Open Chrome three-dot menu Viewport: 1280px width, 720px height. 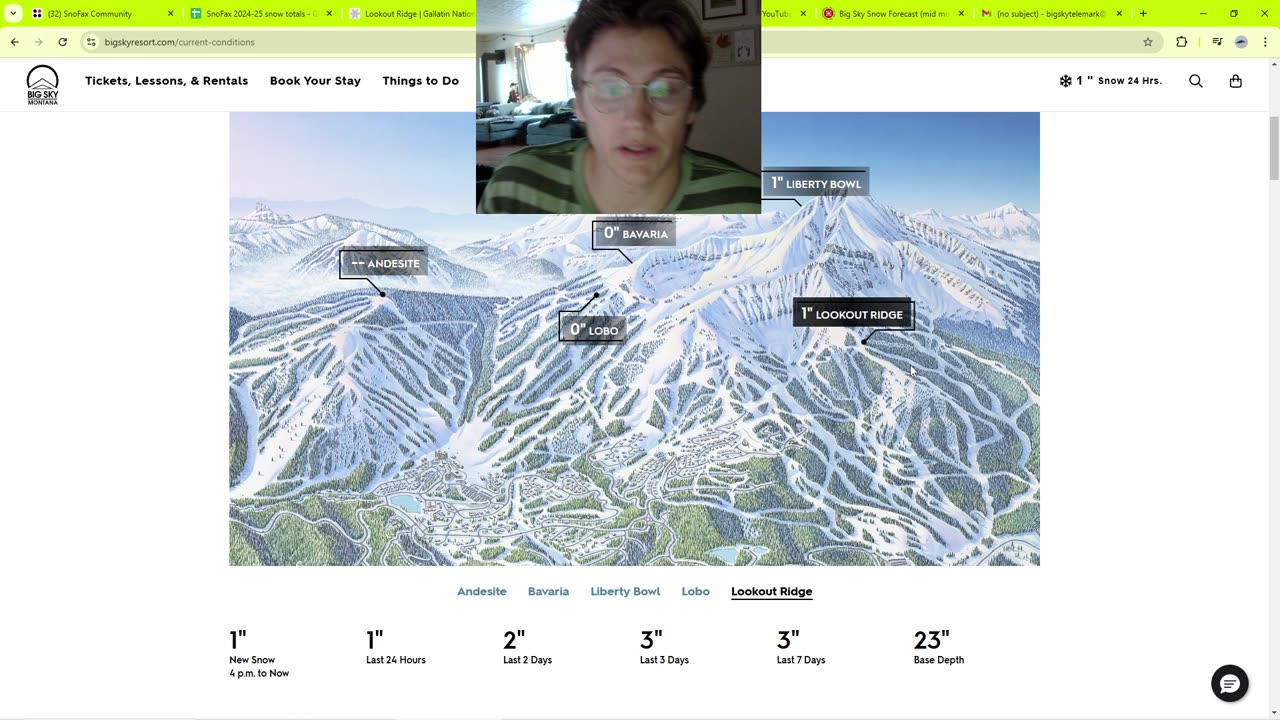coord(1265,42)
